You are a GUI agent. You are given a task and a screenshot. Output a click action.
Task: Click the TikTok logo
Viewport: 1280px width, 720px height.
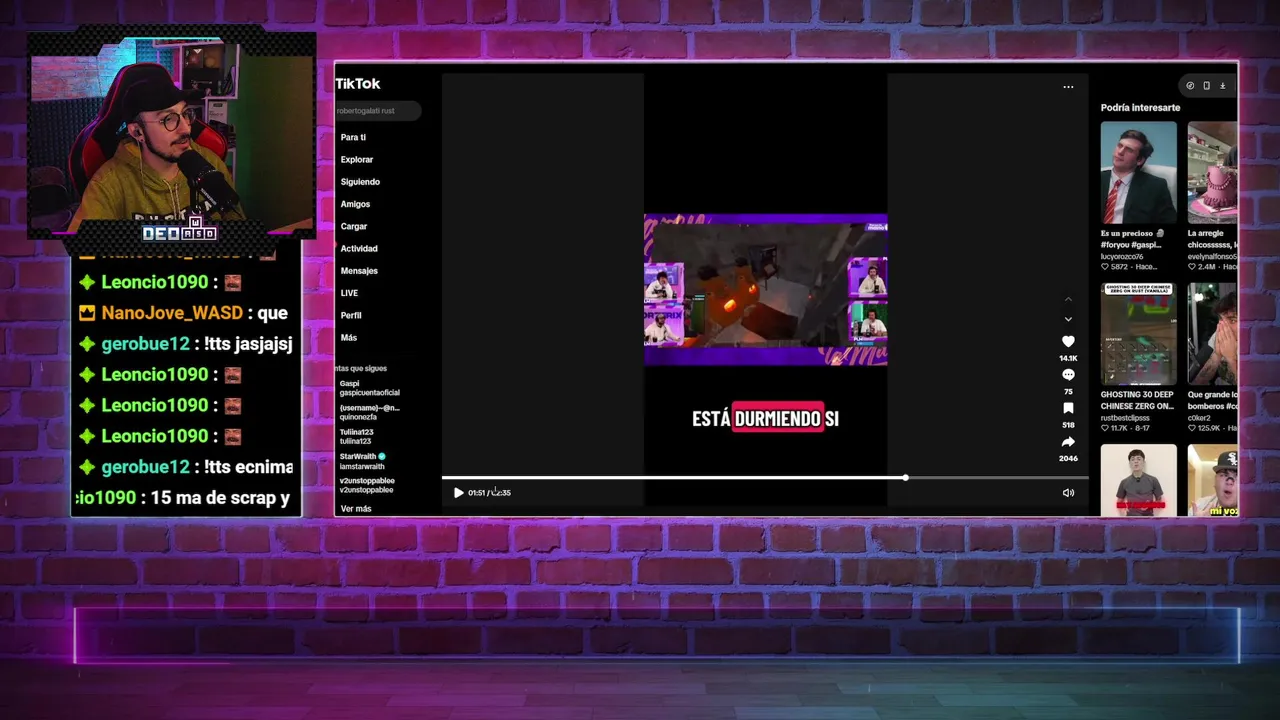click(357, 84)
